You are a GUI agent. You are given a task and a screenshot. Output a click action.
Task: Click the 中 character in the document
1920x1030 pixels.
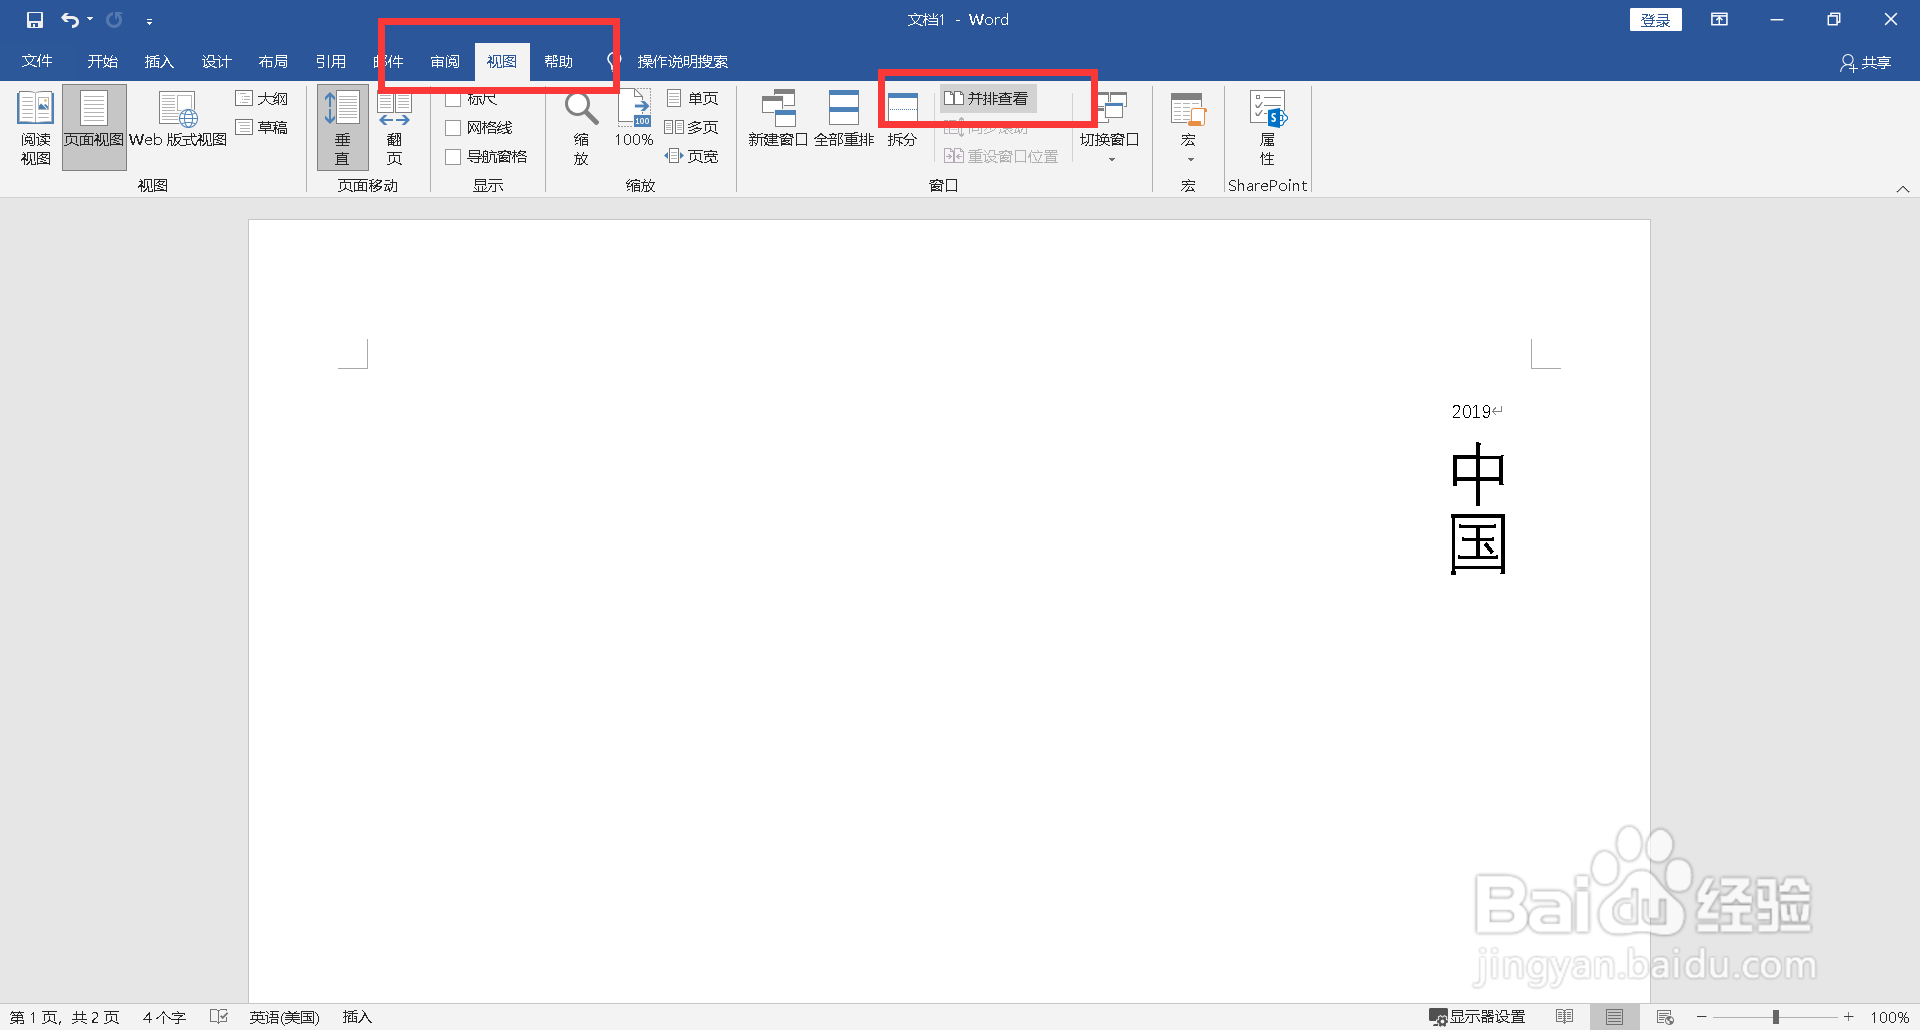point(1478,474)
